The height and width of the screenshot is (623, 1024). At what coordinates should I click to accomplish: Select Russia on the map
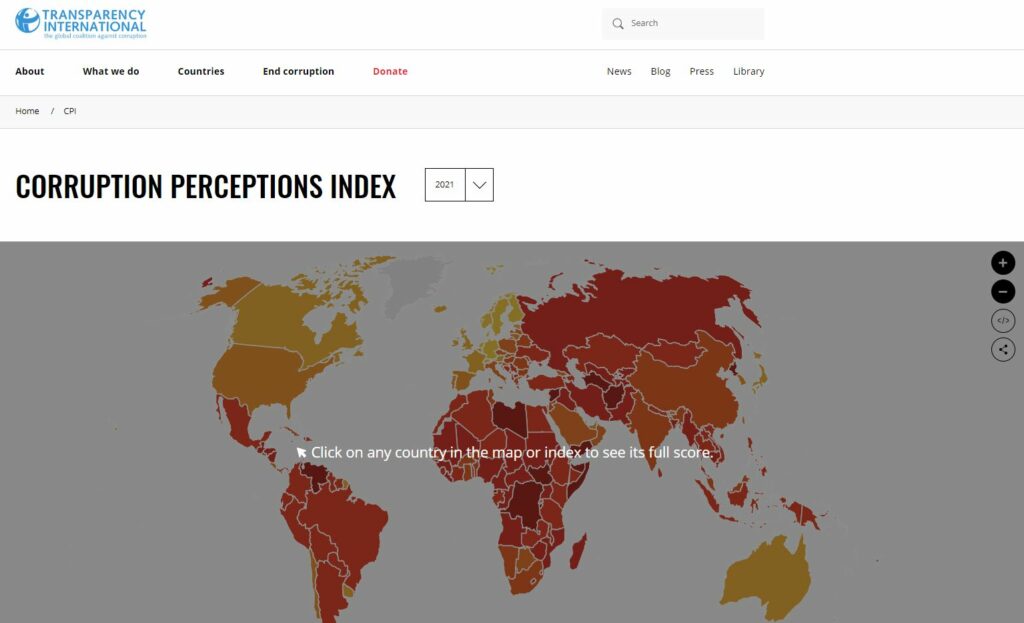pos(640,307)
